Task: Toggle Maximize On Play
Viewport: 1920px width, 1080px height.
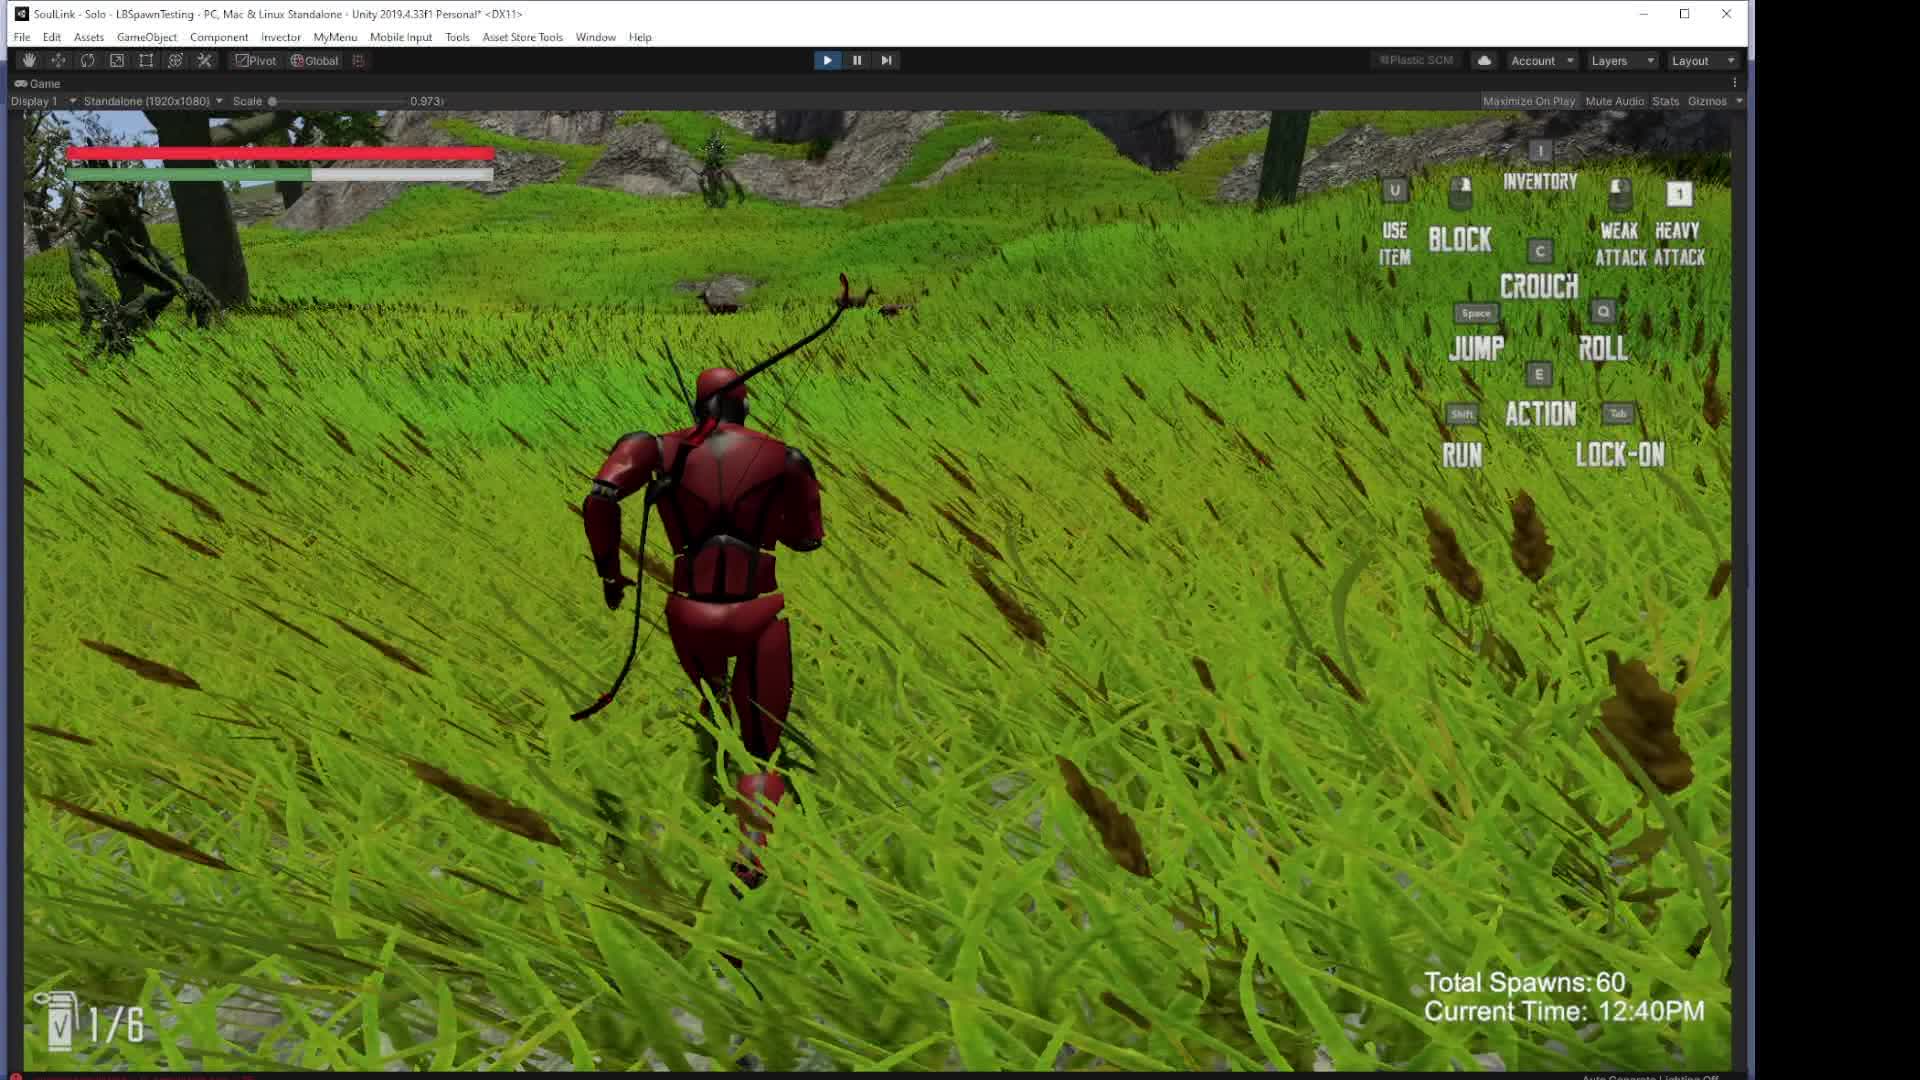Action: 1528,101
